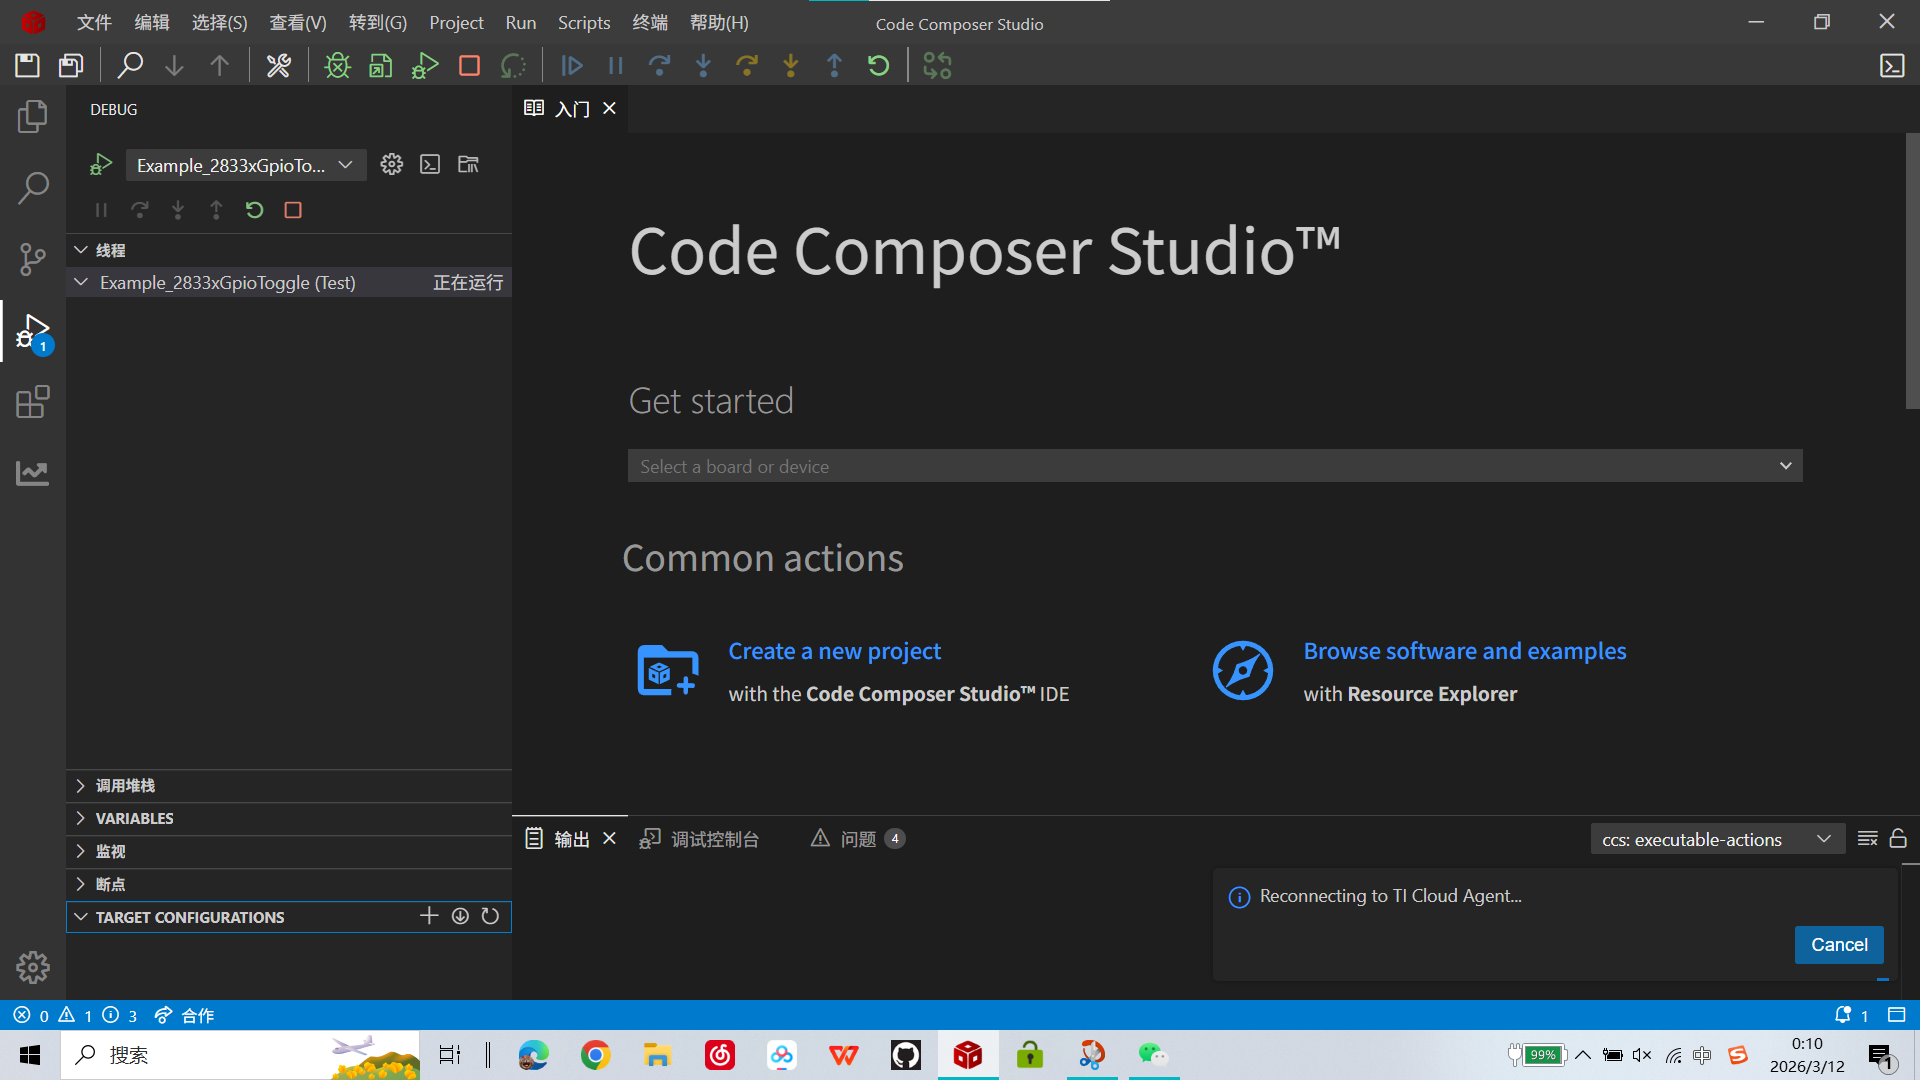This screenshot has width=1920, height=1080.
Task: Toggle the terminal panel icon at top right
Action: pyautogui.click(x=1892, y=66)
